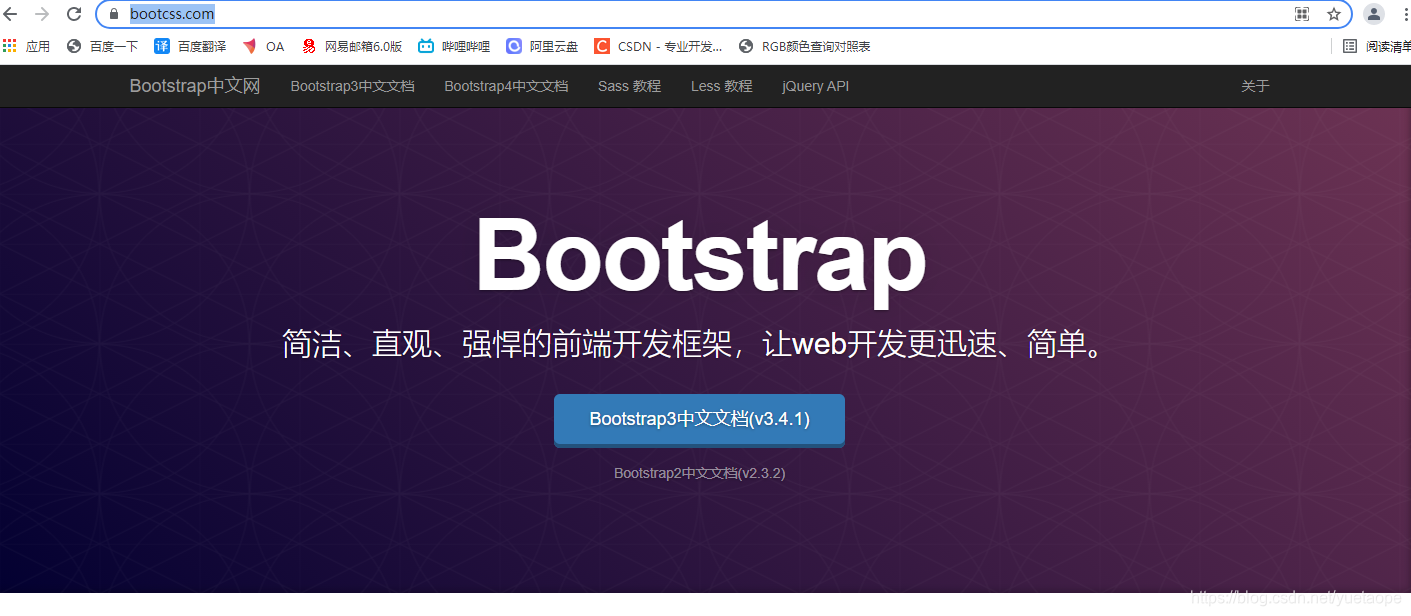Reload the page with the refresh icon
Screen dimensions: 1411x616
74,14
